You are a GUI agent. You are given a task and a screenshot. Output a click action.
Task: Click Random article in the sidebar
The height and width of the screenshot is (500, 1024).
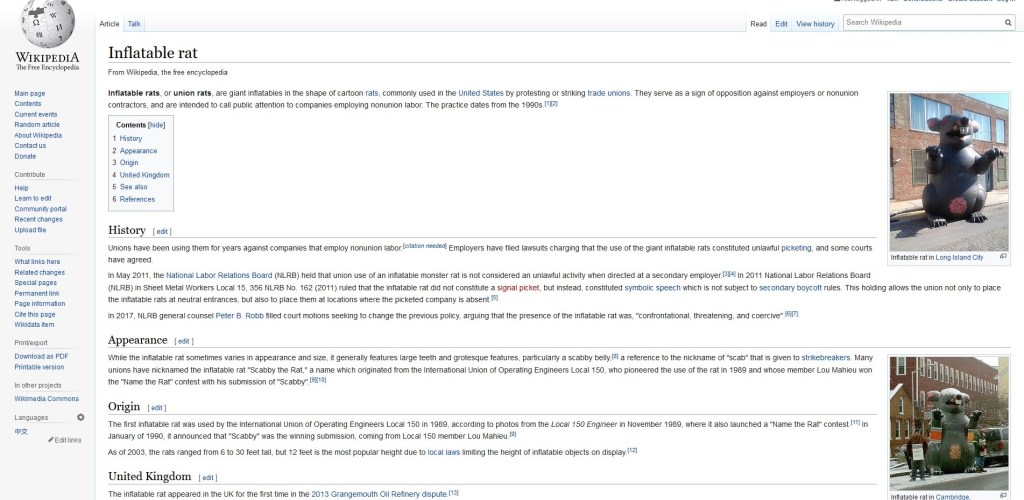coord(37,124)
